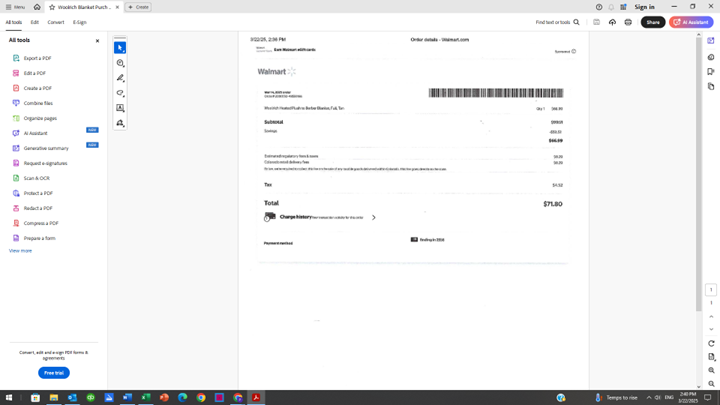This screenshot has width=720, height=405.
Task: Open the text box add tool
Action: click(x=120, y=108)
